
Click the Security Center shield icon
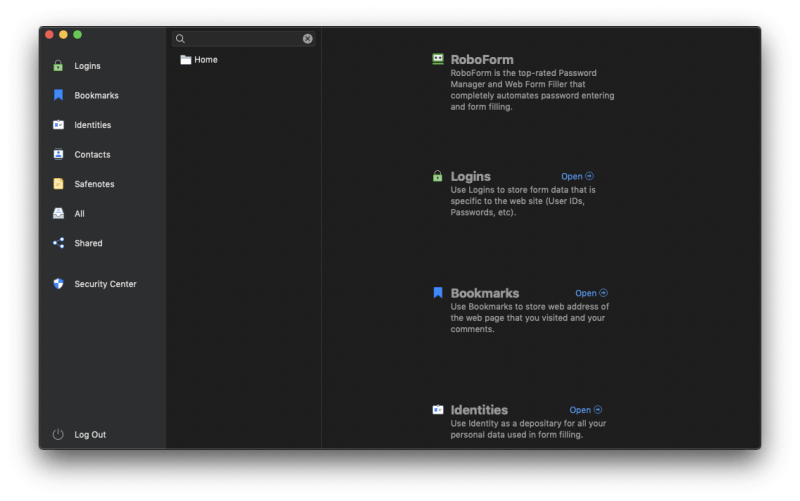58,284
